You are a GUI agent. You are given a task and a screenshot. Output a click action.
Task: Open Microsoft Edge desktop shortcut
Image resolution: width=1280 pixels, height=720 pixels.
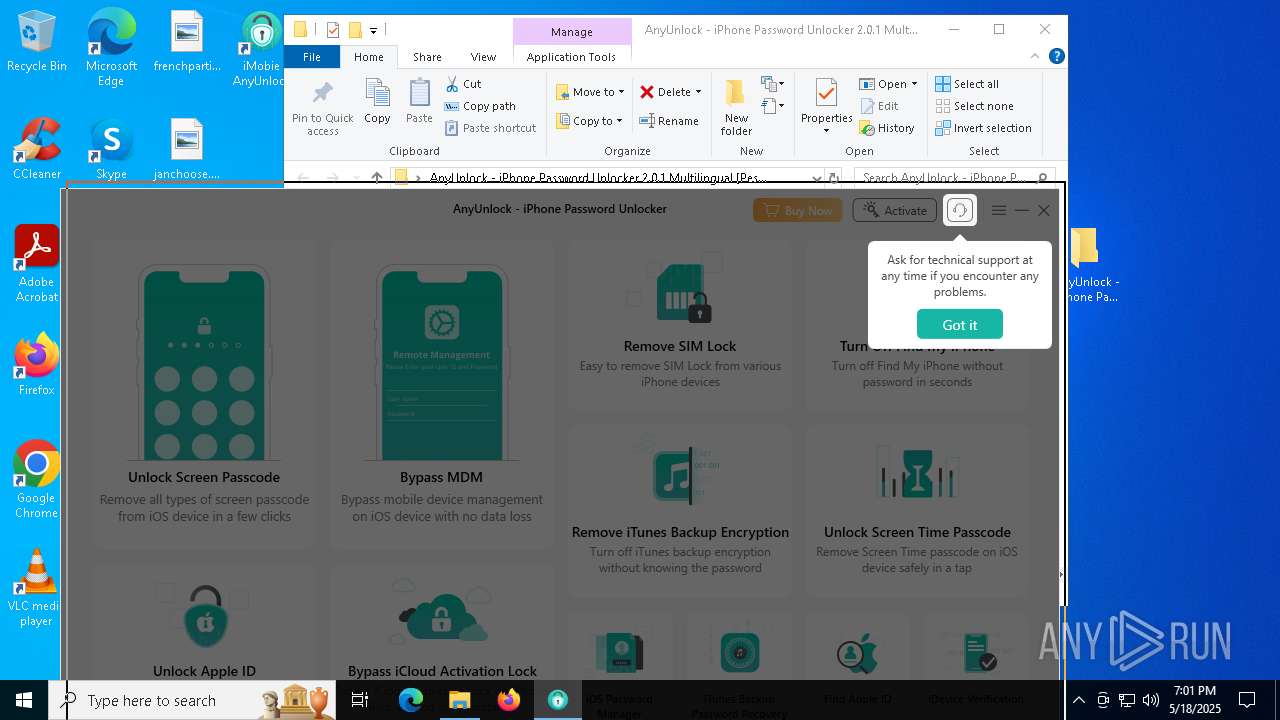point(111,48)
